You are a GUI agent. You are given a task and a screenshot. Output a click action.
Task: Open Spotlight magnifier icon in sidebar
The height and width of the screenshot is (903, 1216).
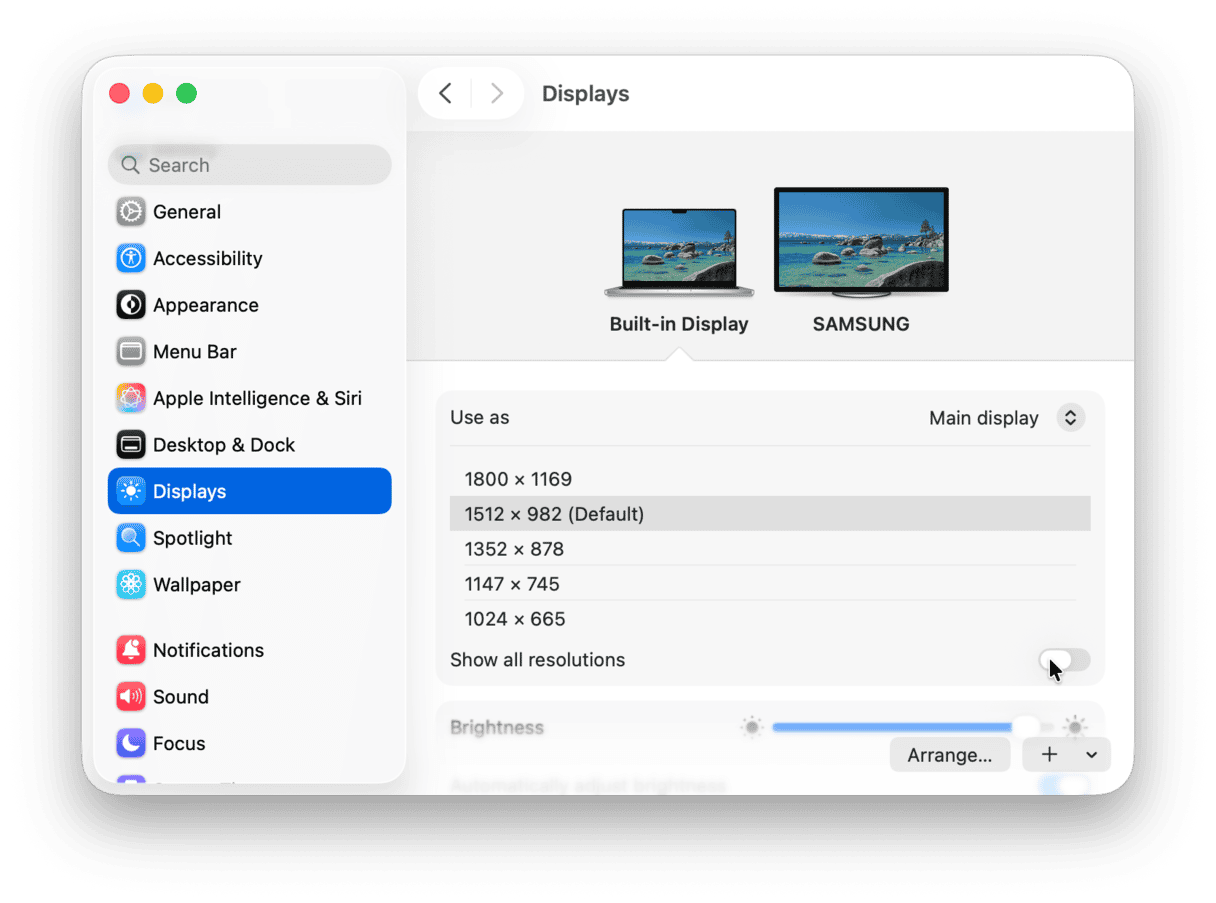coord(131,538)
